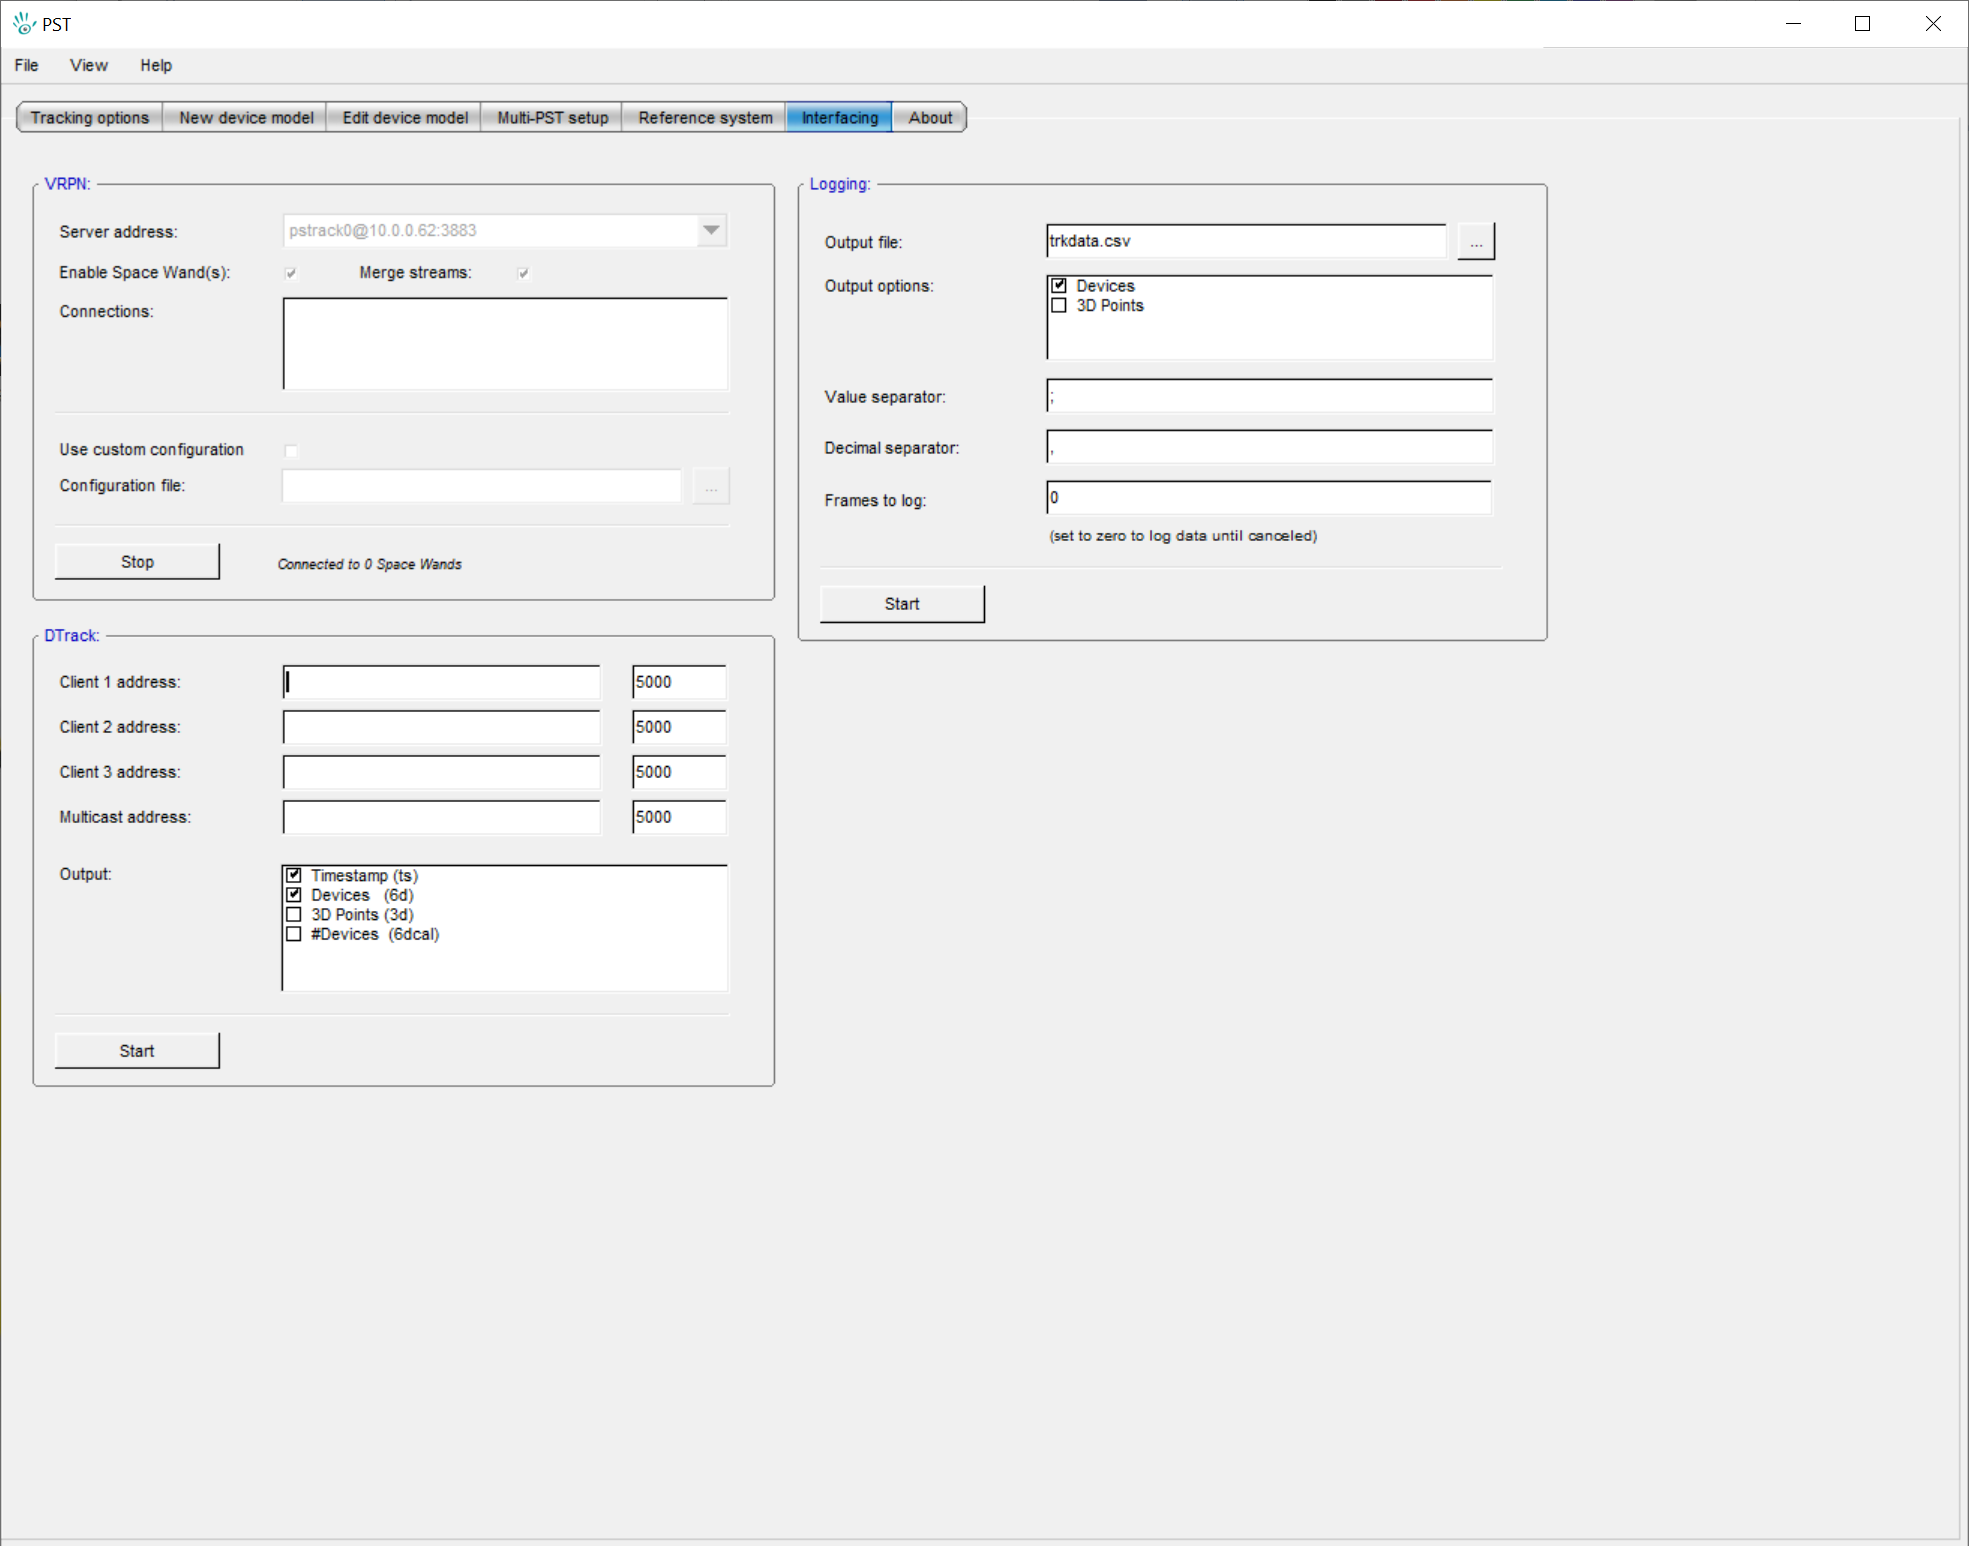Viewport: 1969px width, 1555px height.
Task: Check 3D Points (3d) DTrack output
Action: pos(294,915)
